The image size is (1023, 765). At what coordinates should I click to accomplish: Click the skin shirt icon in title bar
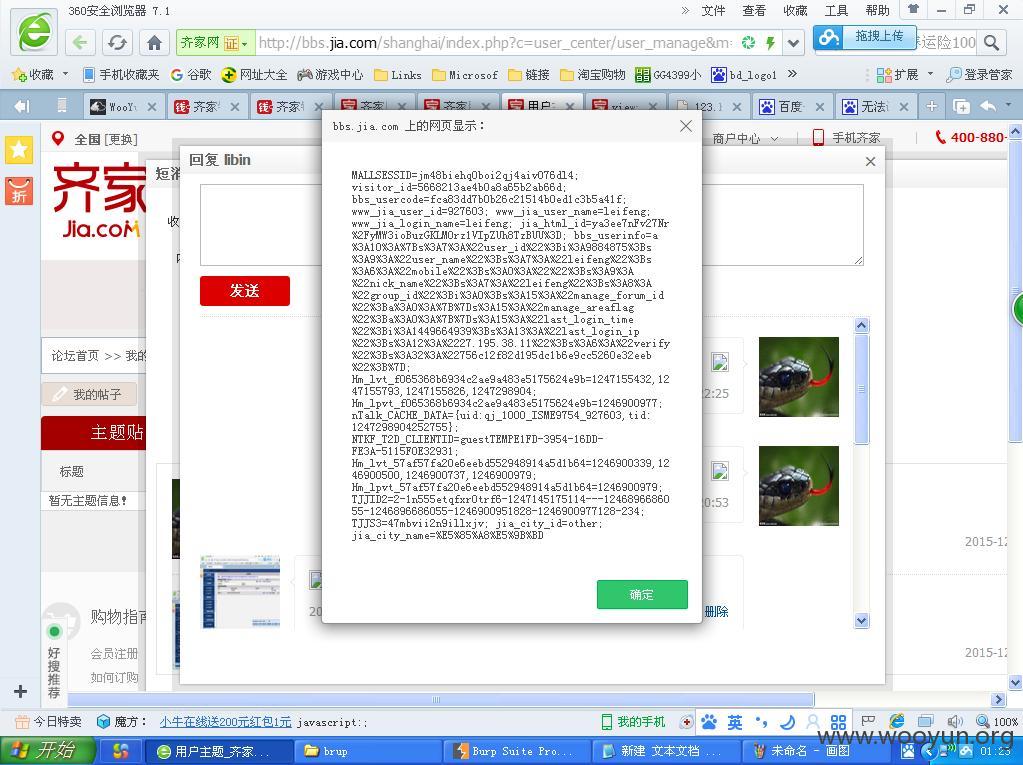(913, 10)
